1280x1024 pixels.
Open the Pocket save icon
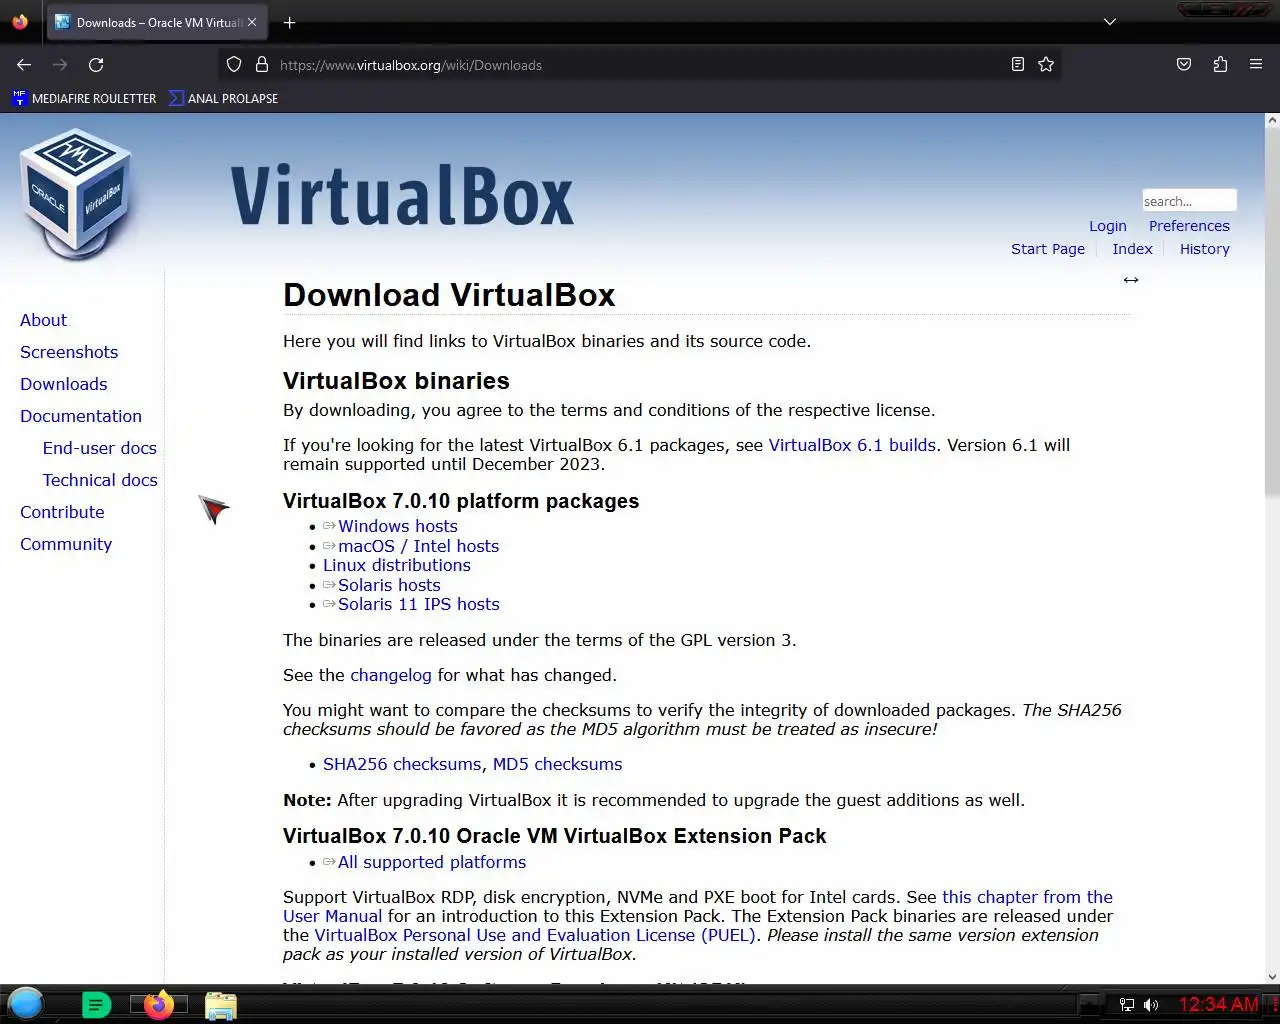pos(1184,65)
